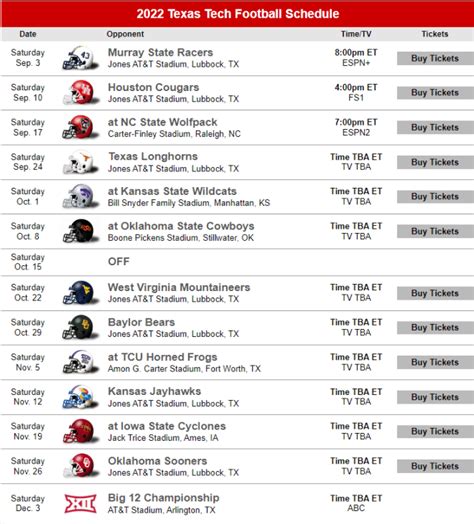Click the Murray State Racers helmet icon
474x524 pixels.
point(81,58)
